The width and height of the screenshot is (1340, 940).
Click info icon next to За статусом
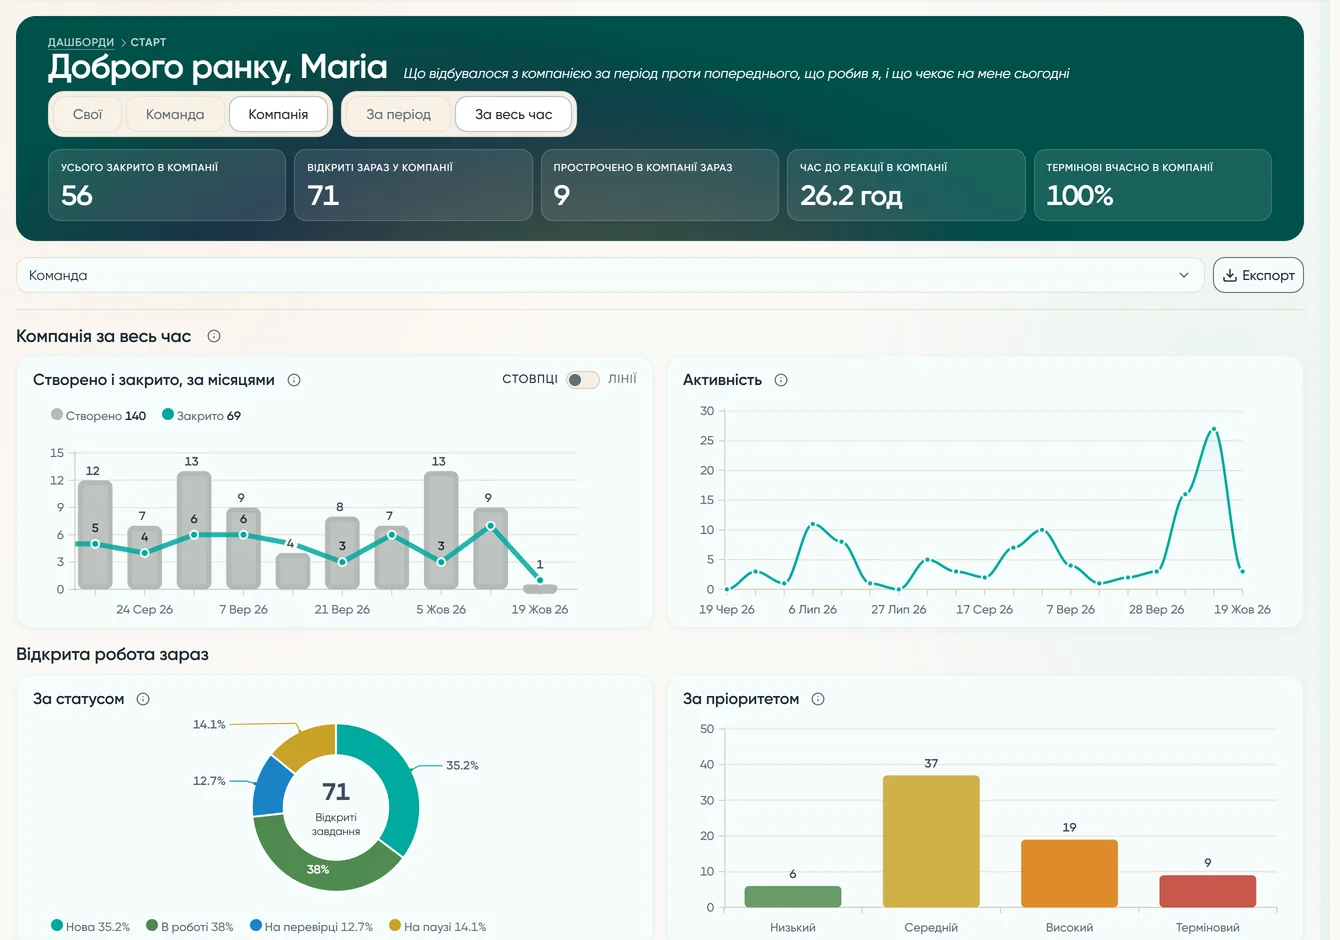(x=143, y=699)
